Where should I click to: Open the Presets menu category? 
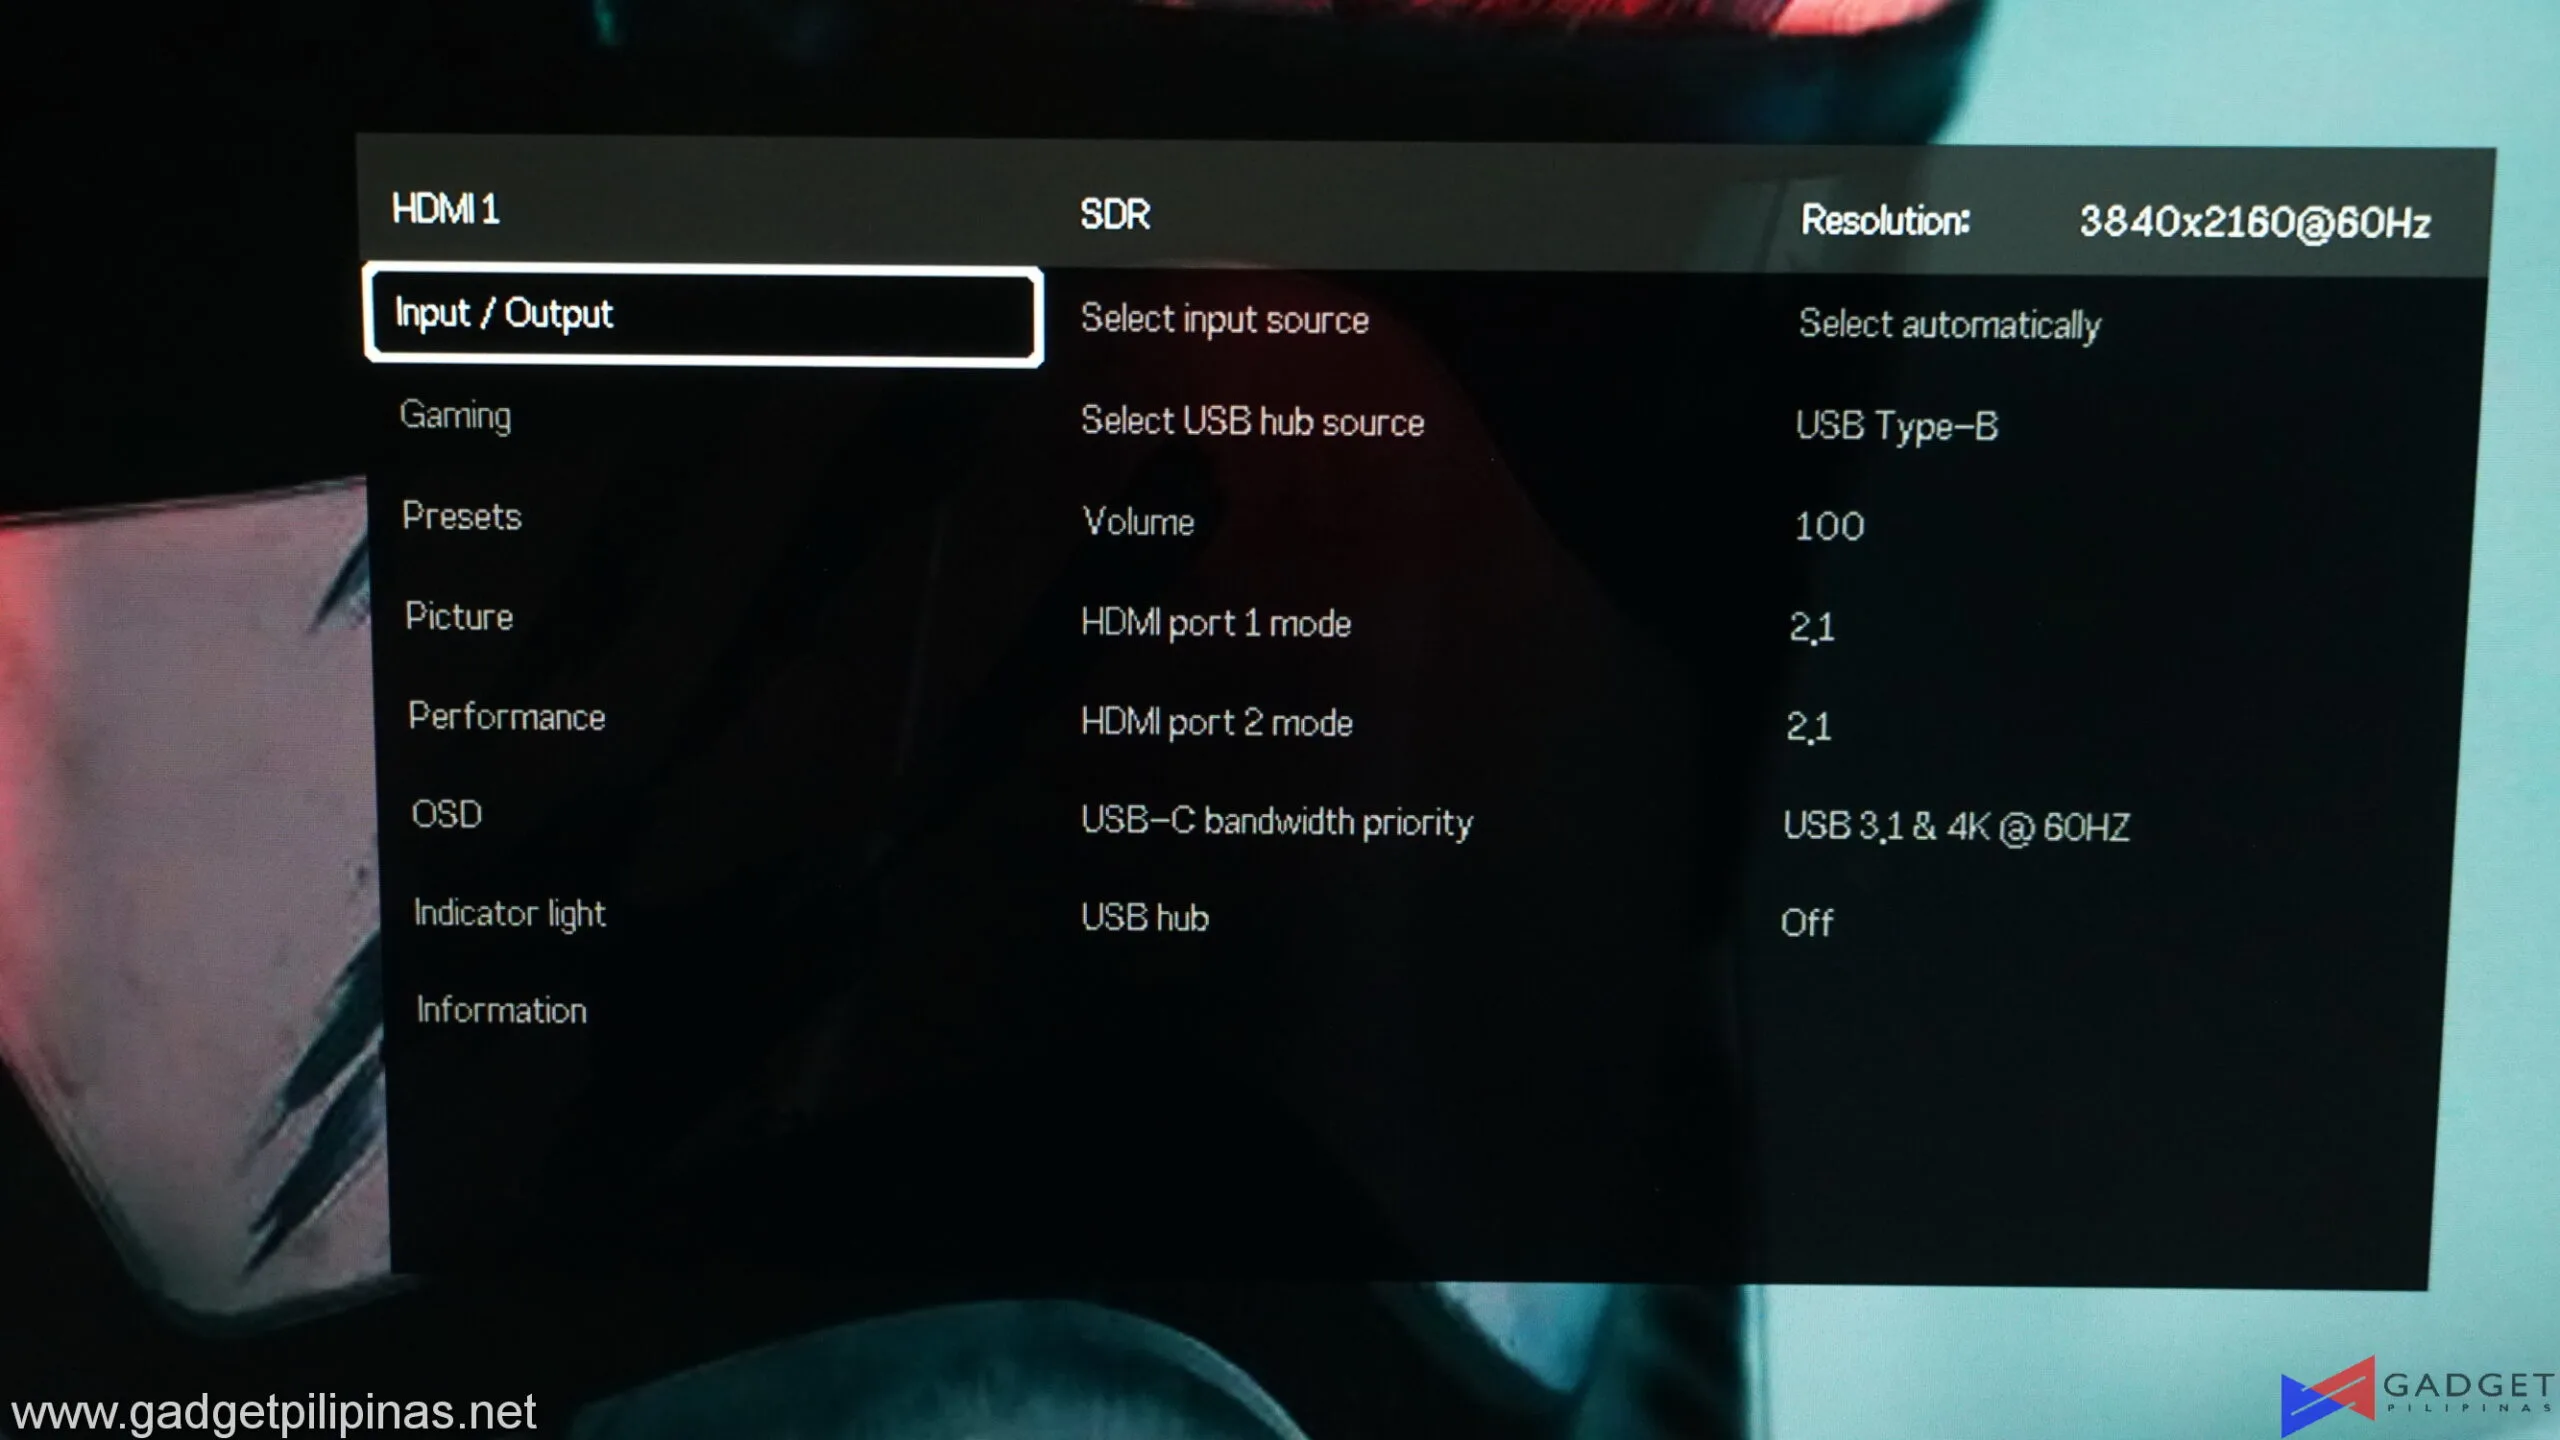461,516
